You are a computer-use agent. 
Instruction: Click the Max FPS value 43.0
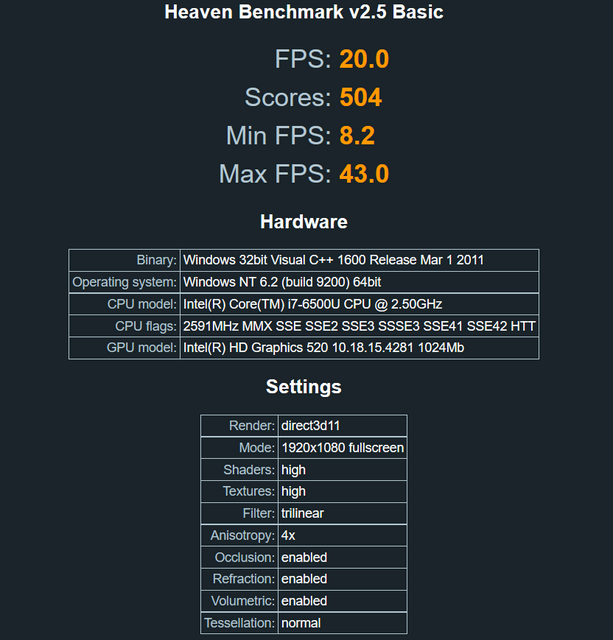(364, 174)
